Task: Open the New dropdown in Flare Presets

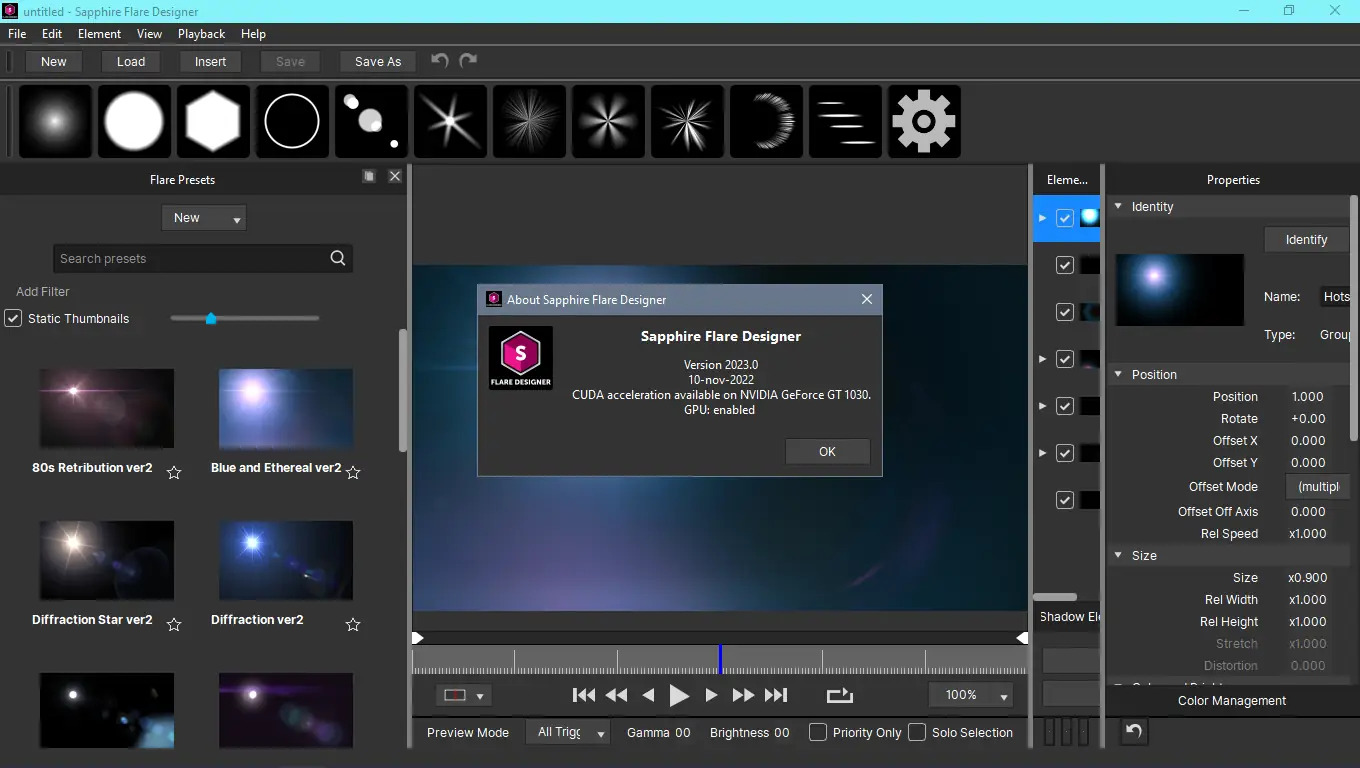Action: point(204,218)
